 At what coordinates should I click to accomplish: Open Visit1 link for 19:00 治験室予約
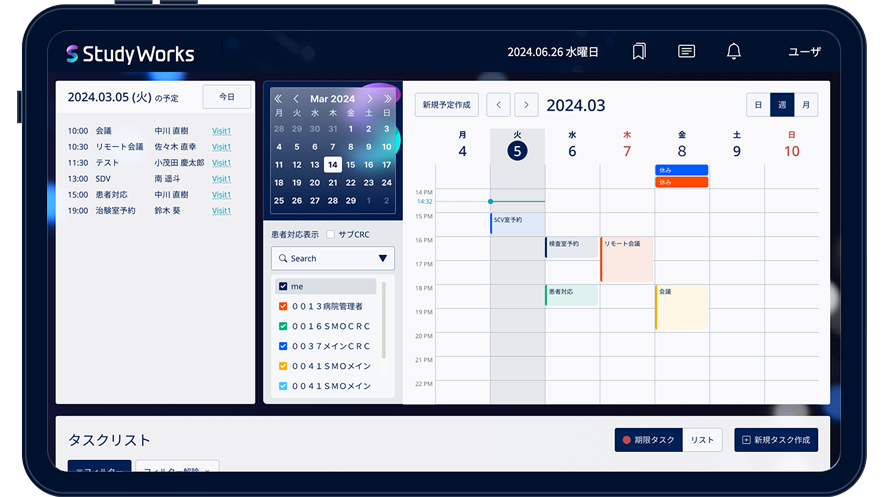tap(221, 211)
